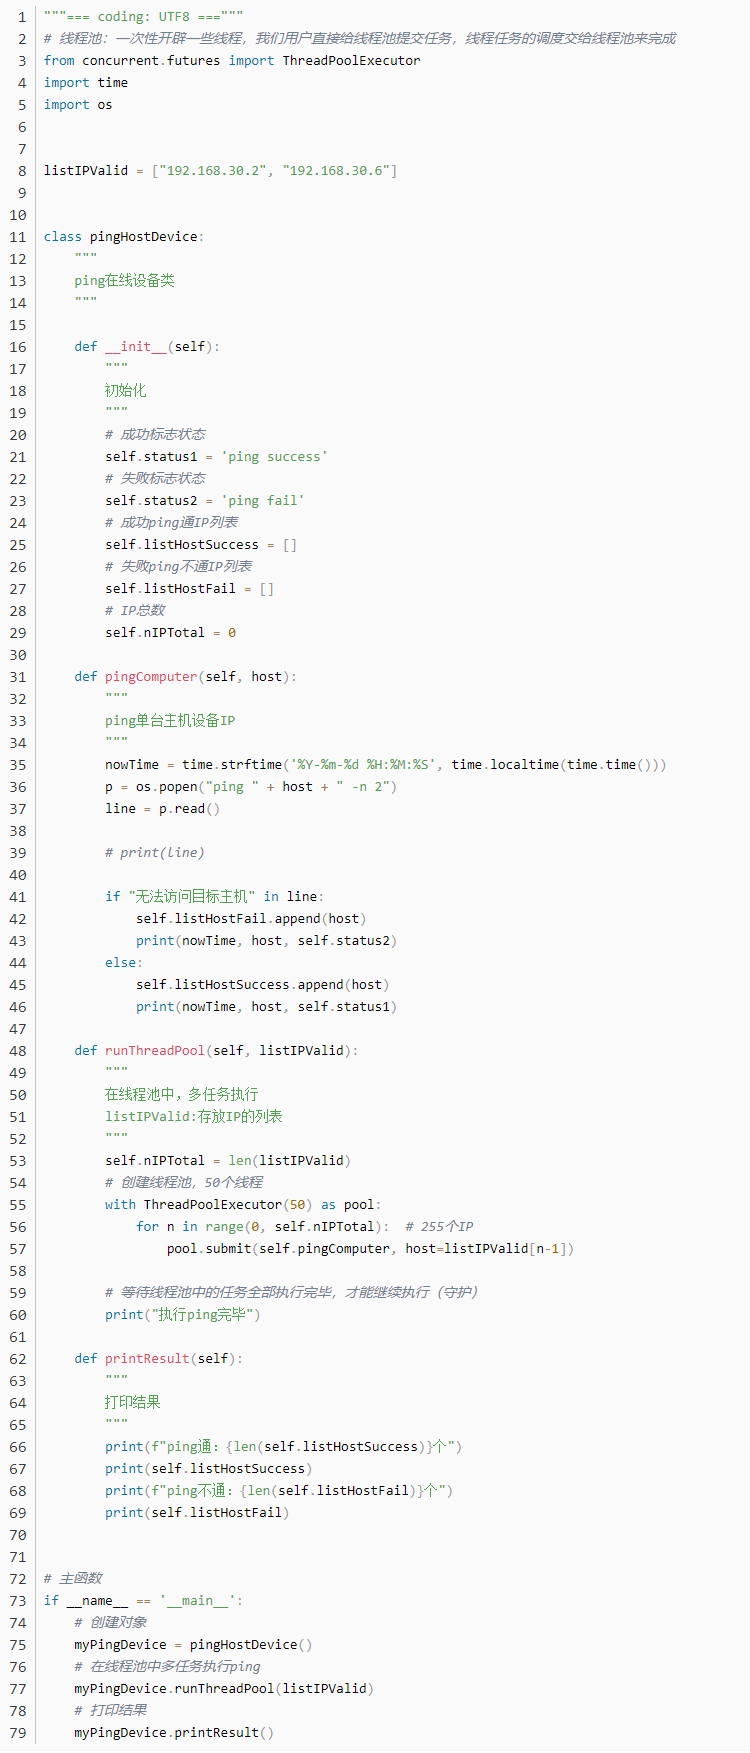The width and height of the screenshot is (750, 1753).
Task: Click the '# 主函数' comment
Action: coord(73,1579)
